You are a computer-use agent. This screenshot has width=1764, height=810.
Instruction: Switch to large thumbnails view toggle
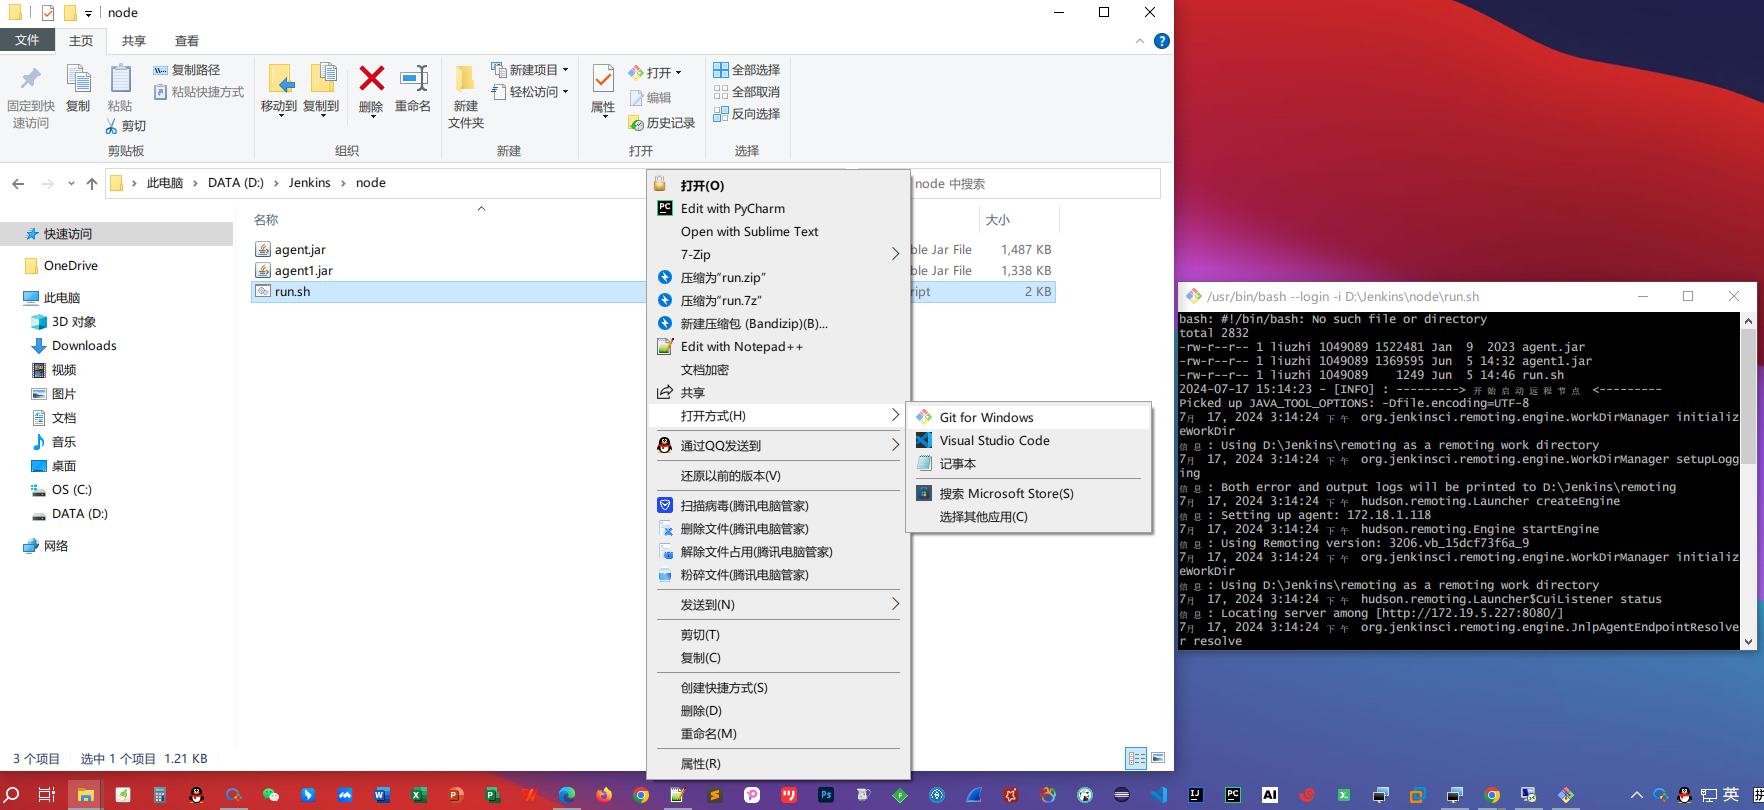pos(1158,758)
